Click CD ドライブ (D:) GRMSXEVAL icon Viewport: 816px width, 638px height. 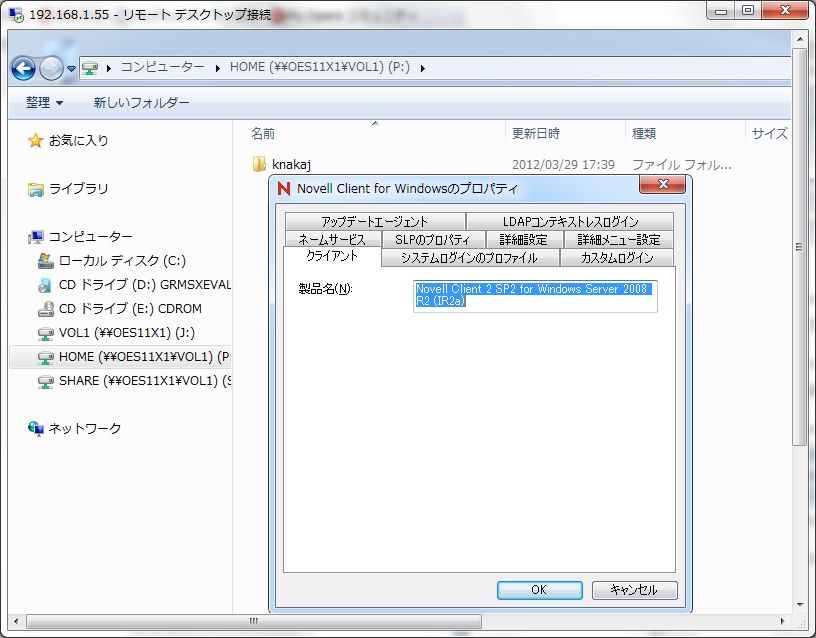point(46,285)
